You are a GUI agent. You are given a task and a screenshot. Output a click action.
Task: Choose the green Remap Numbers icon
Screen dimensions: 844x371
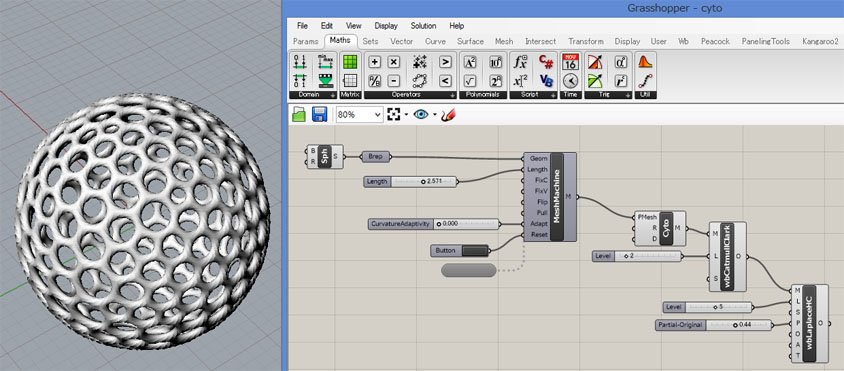click(325, 81)
